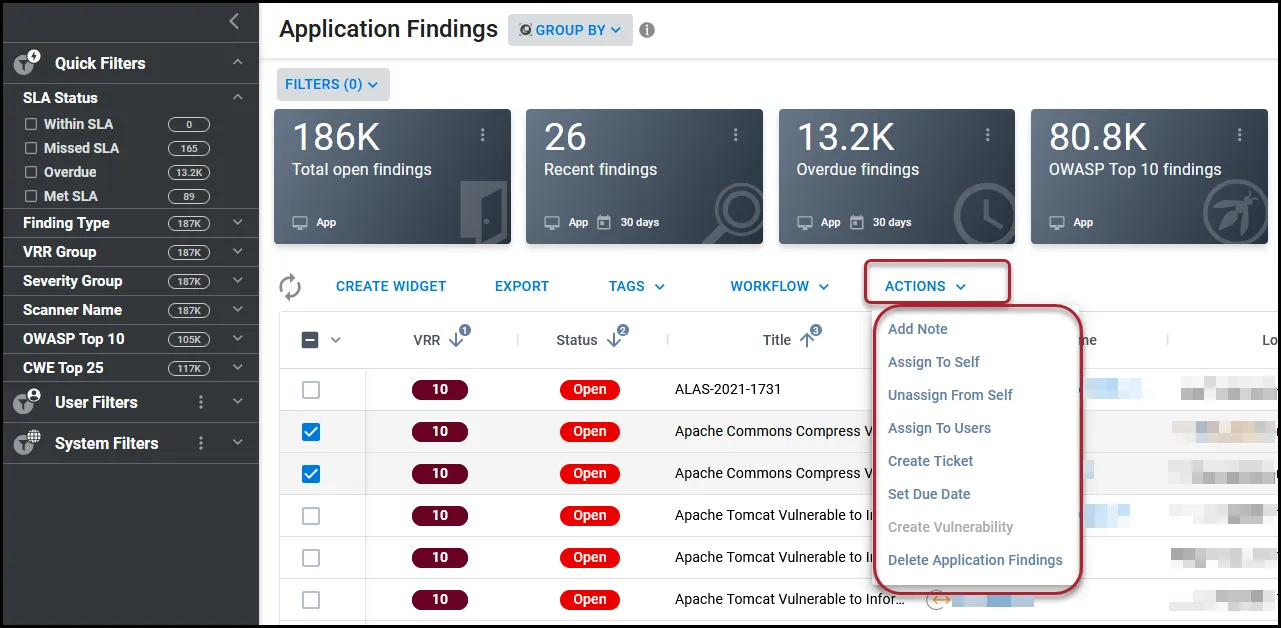Viewport: 1281px width, 628px height.
Task: Click the Export button
Action: pos(522,286)
